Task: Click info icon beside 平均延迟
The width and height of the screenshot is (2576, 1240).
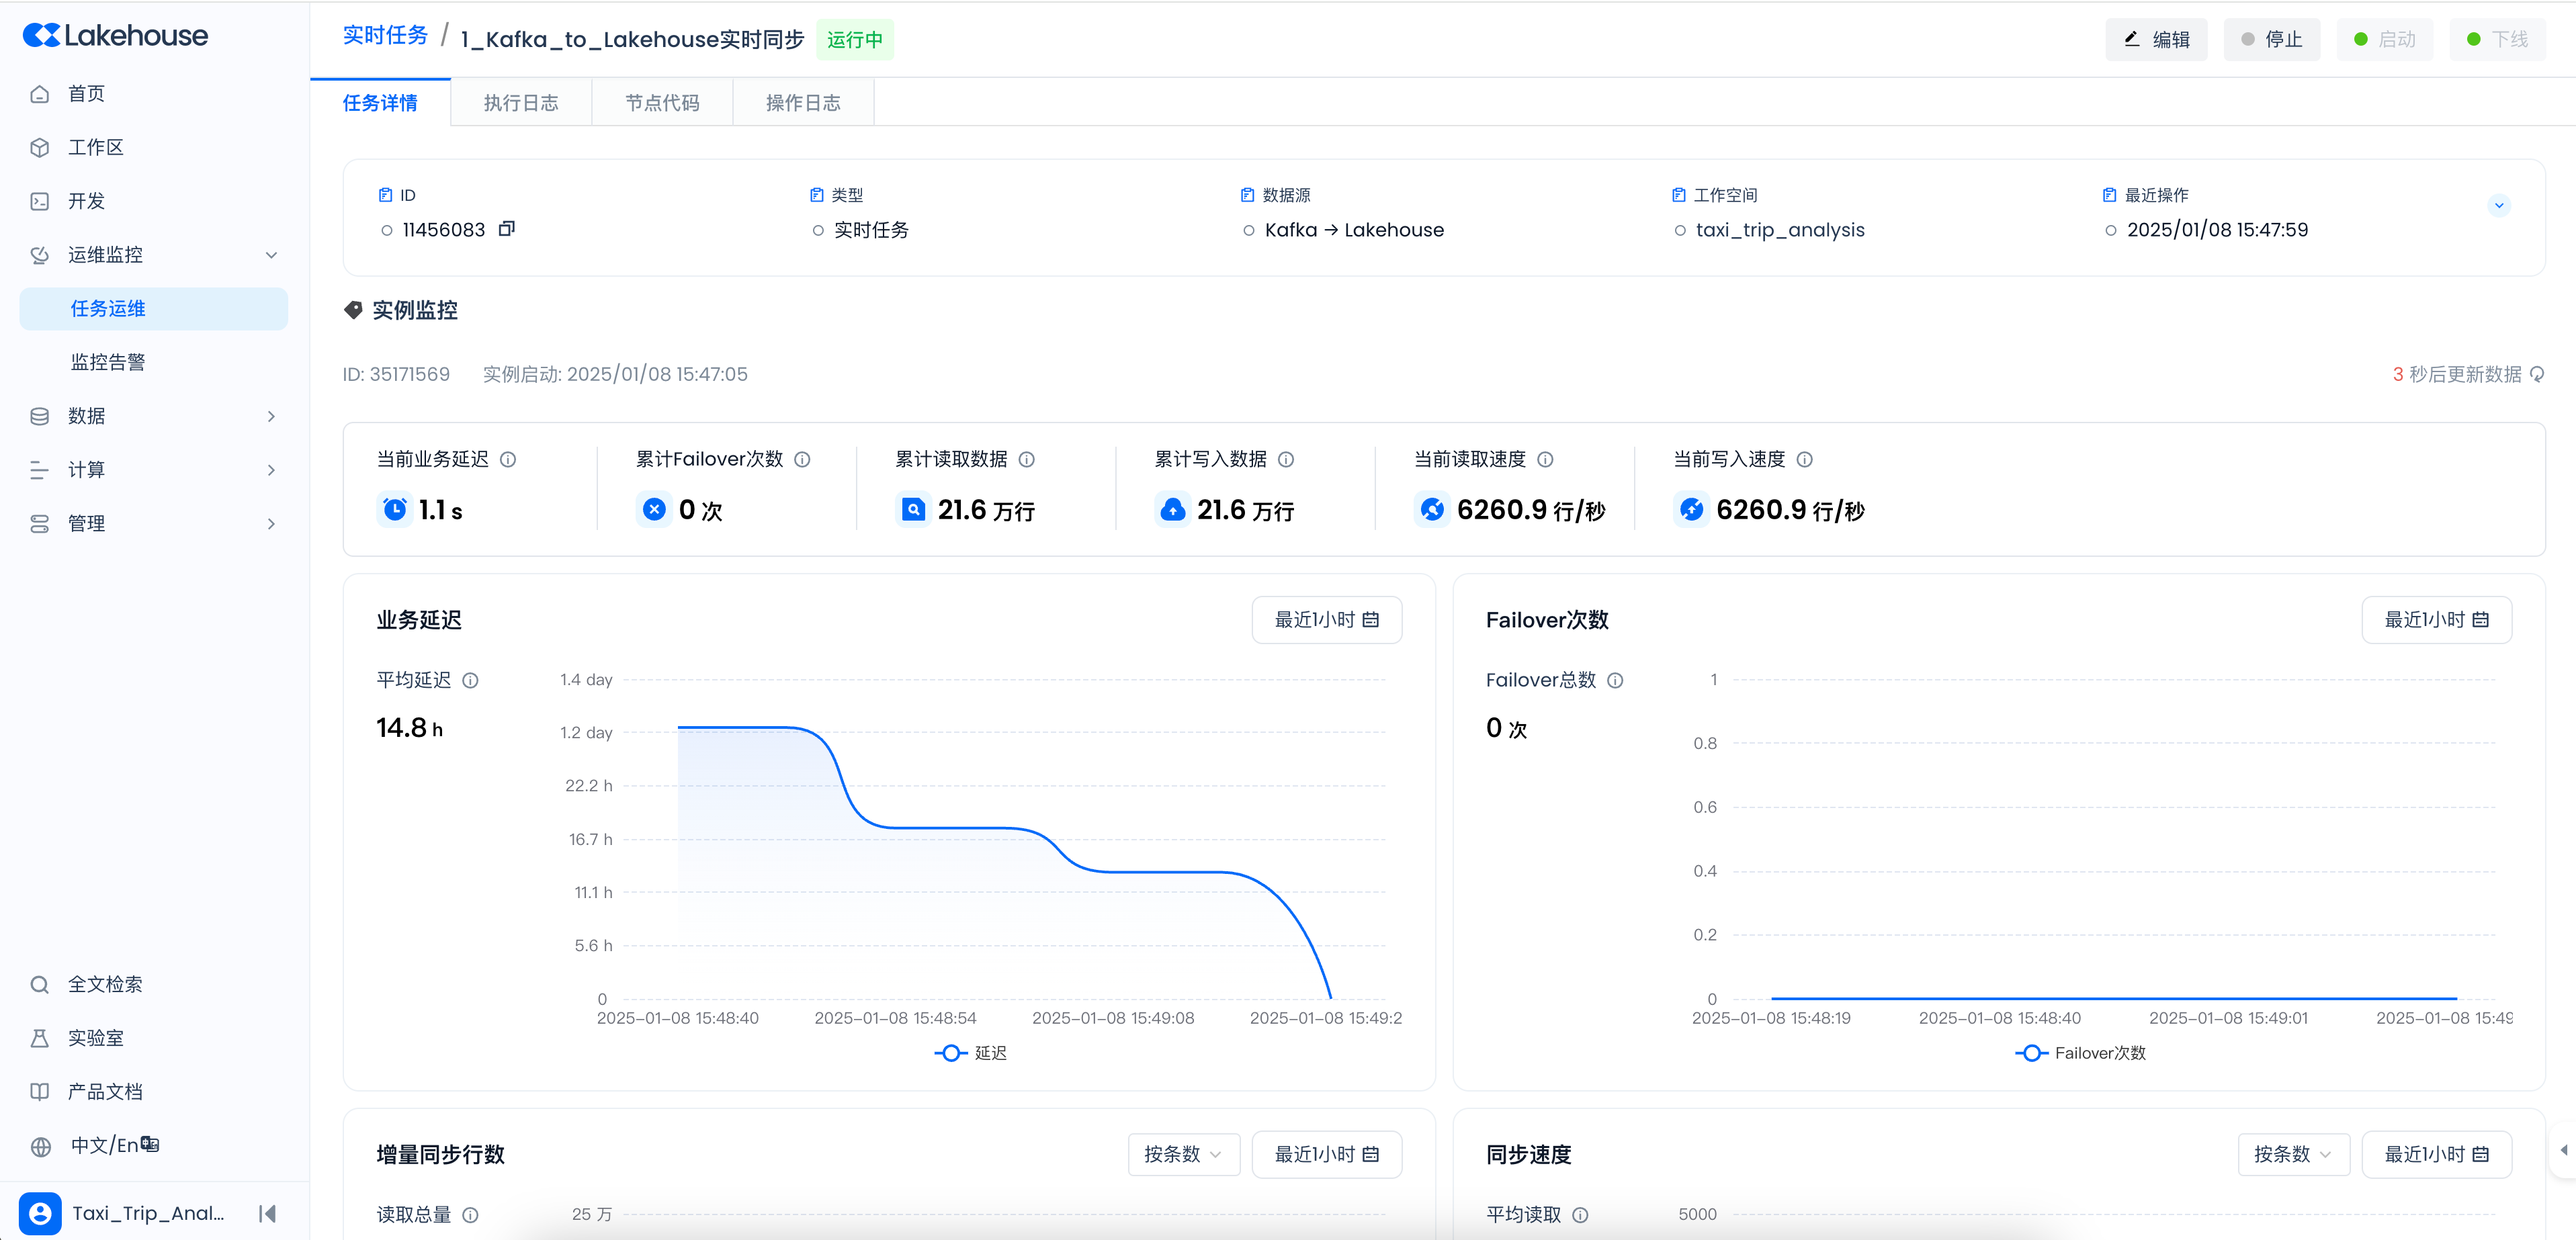Action: click(470, 680)
